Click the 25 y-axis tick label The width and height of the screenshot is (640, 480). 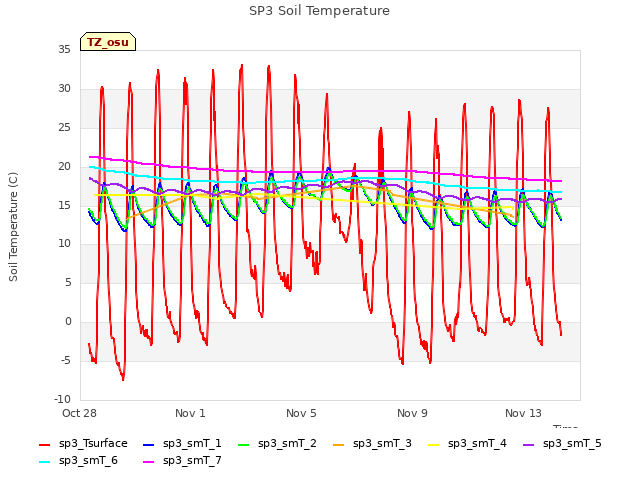(x=64, y=127)
